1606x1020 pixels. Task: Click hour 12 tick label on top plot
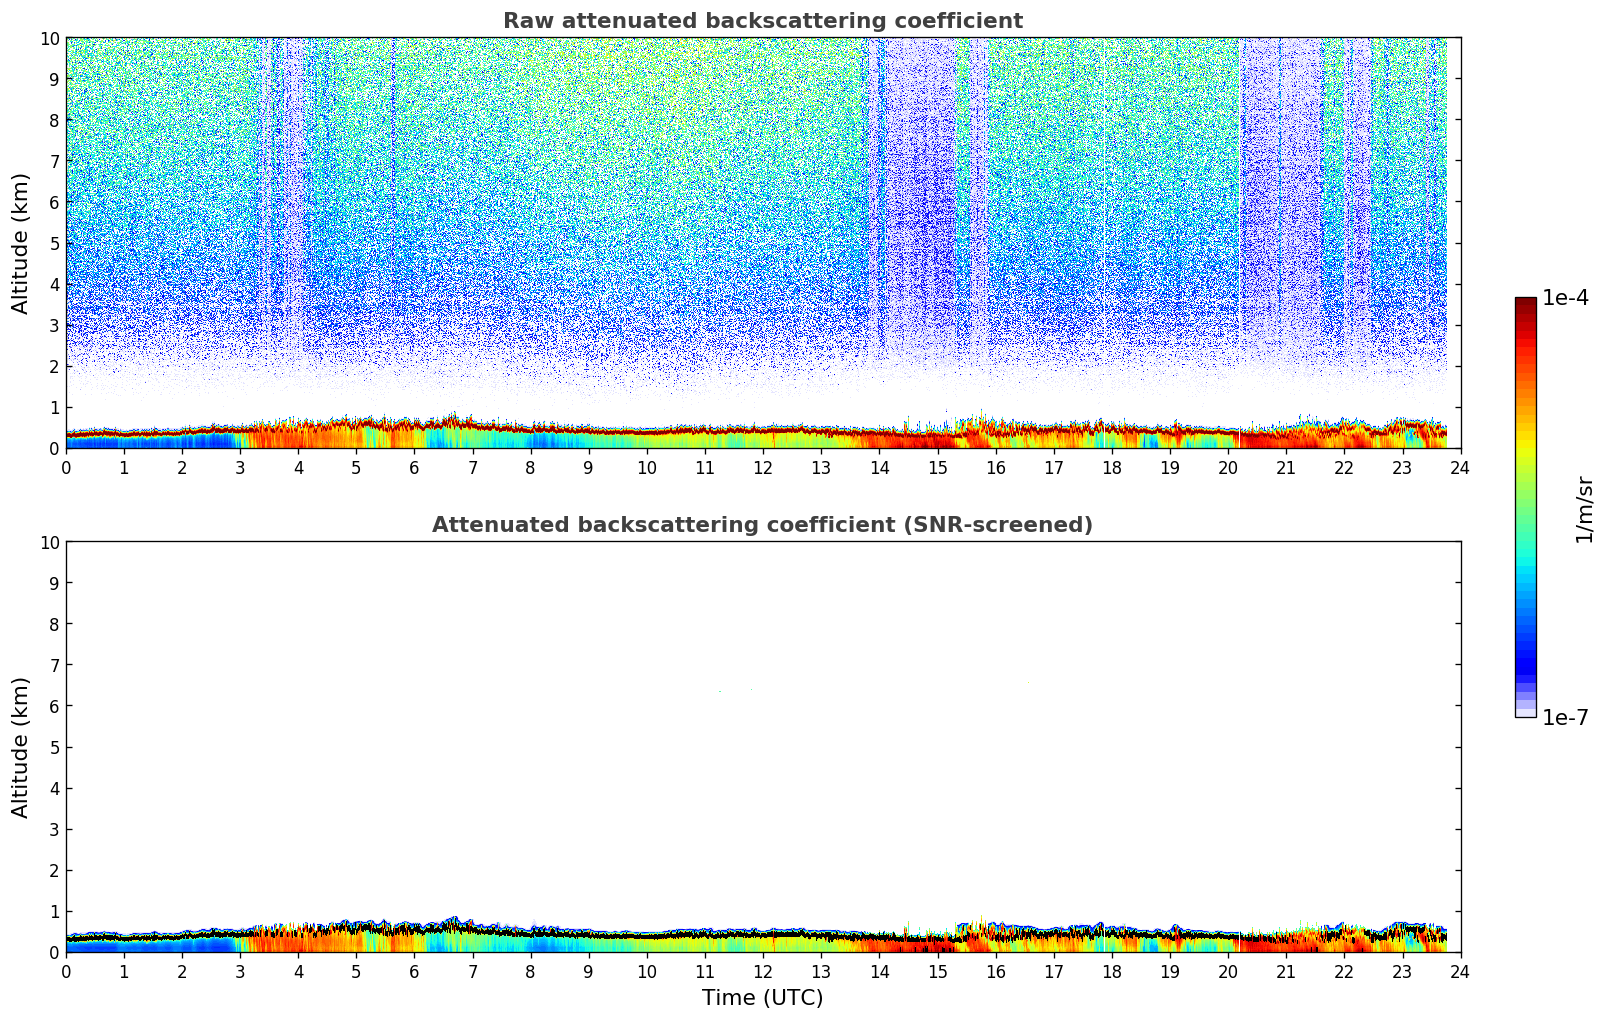[x=763, y=468]
